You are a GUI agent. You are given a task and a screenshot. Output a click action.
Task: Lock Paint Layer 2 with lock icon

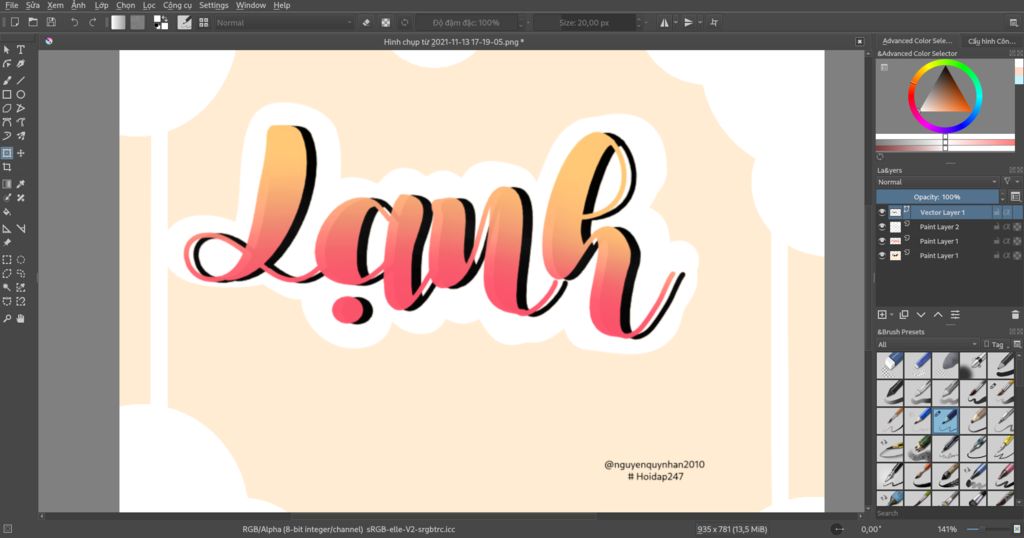[997, 227]
